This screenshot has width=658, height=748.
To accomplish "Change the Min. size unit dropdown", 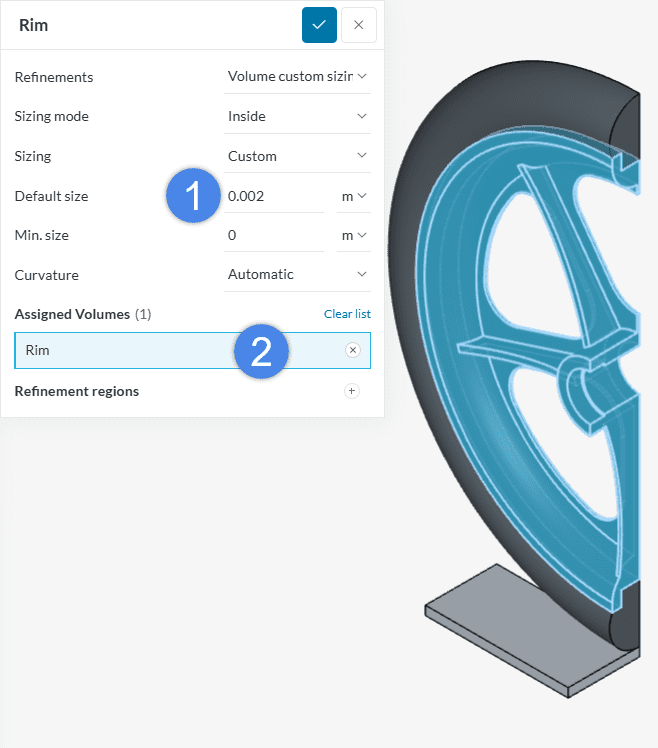I will pyautogui.click(x=354, y=235).
